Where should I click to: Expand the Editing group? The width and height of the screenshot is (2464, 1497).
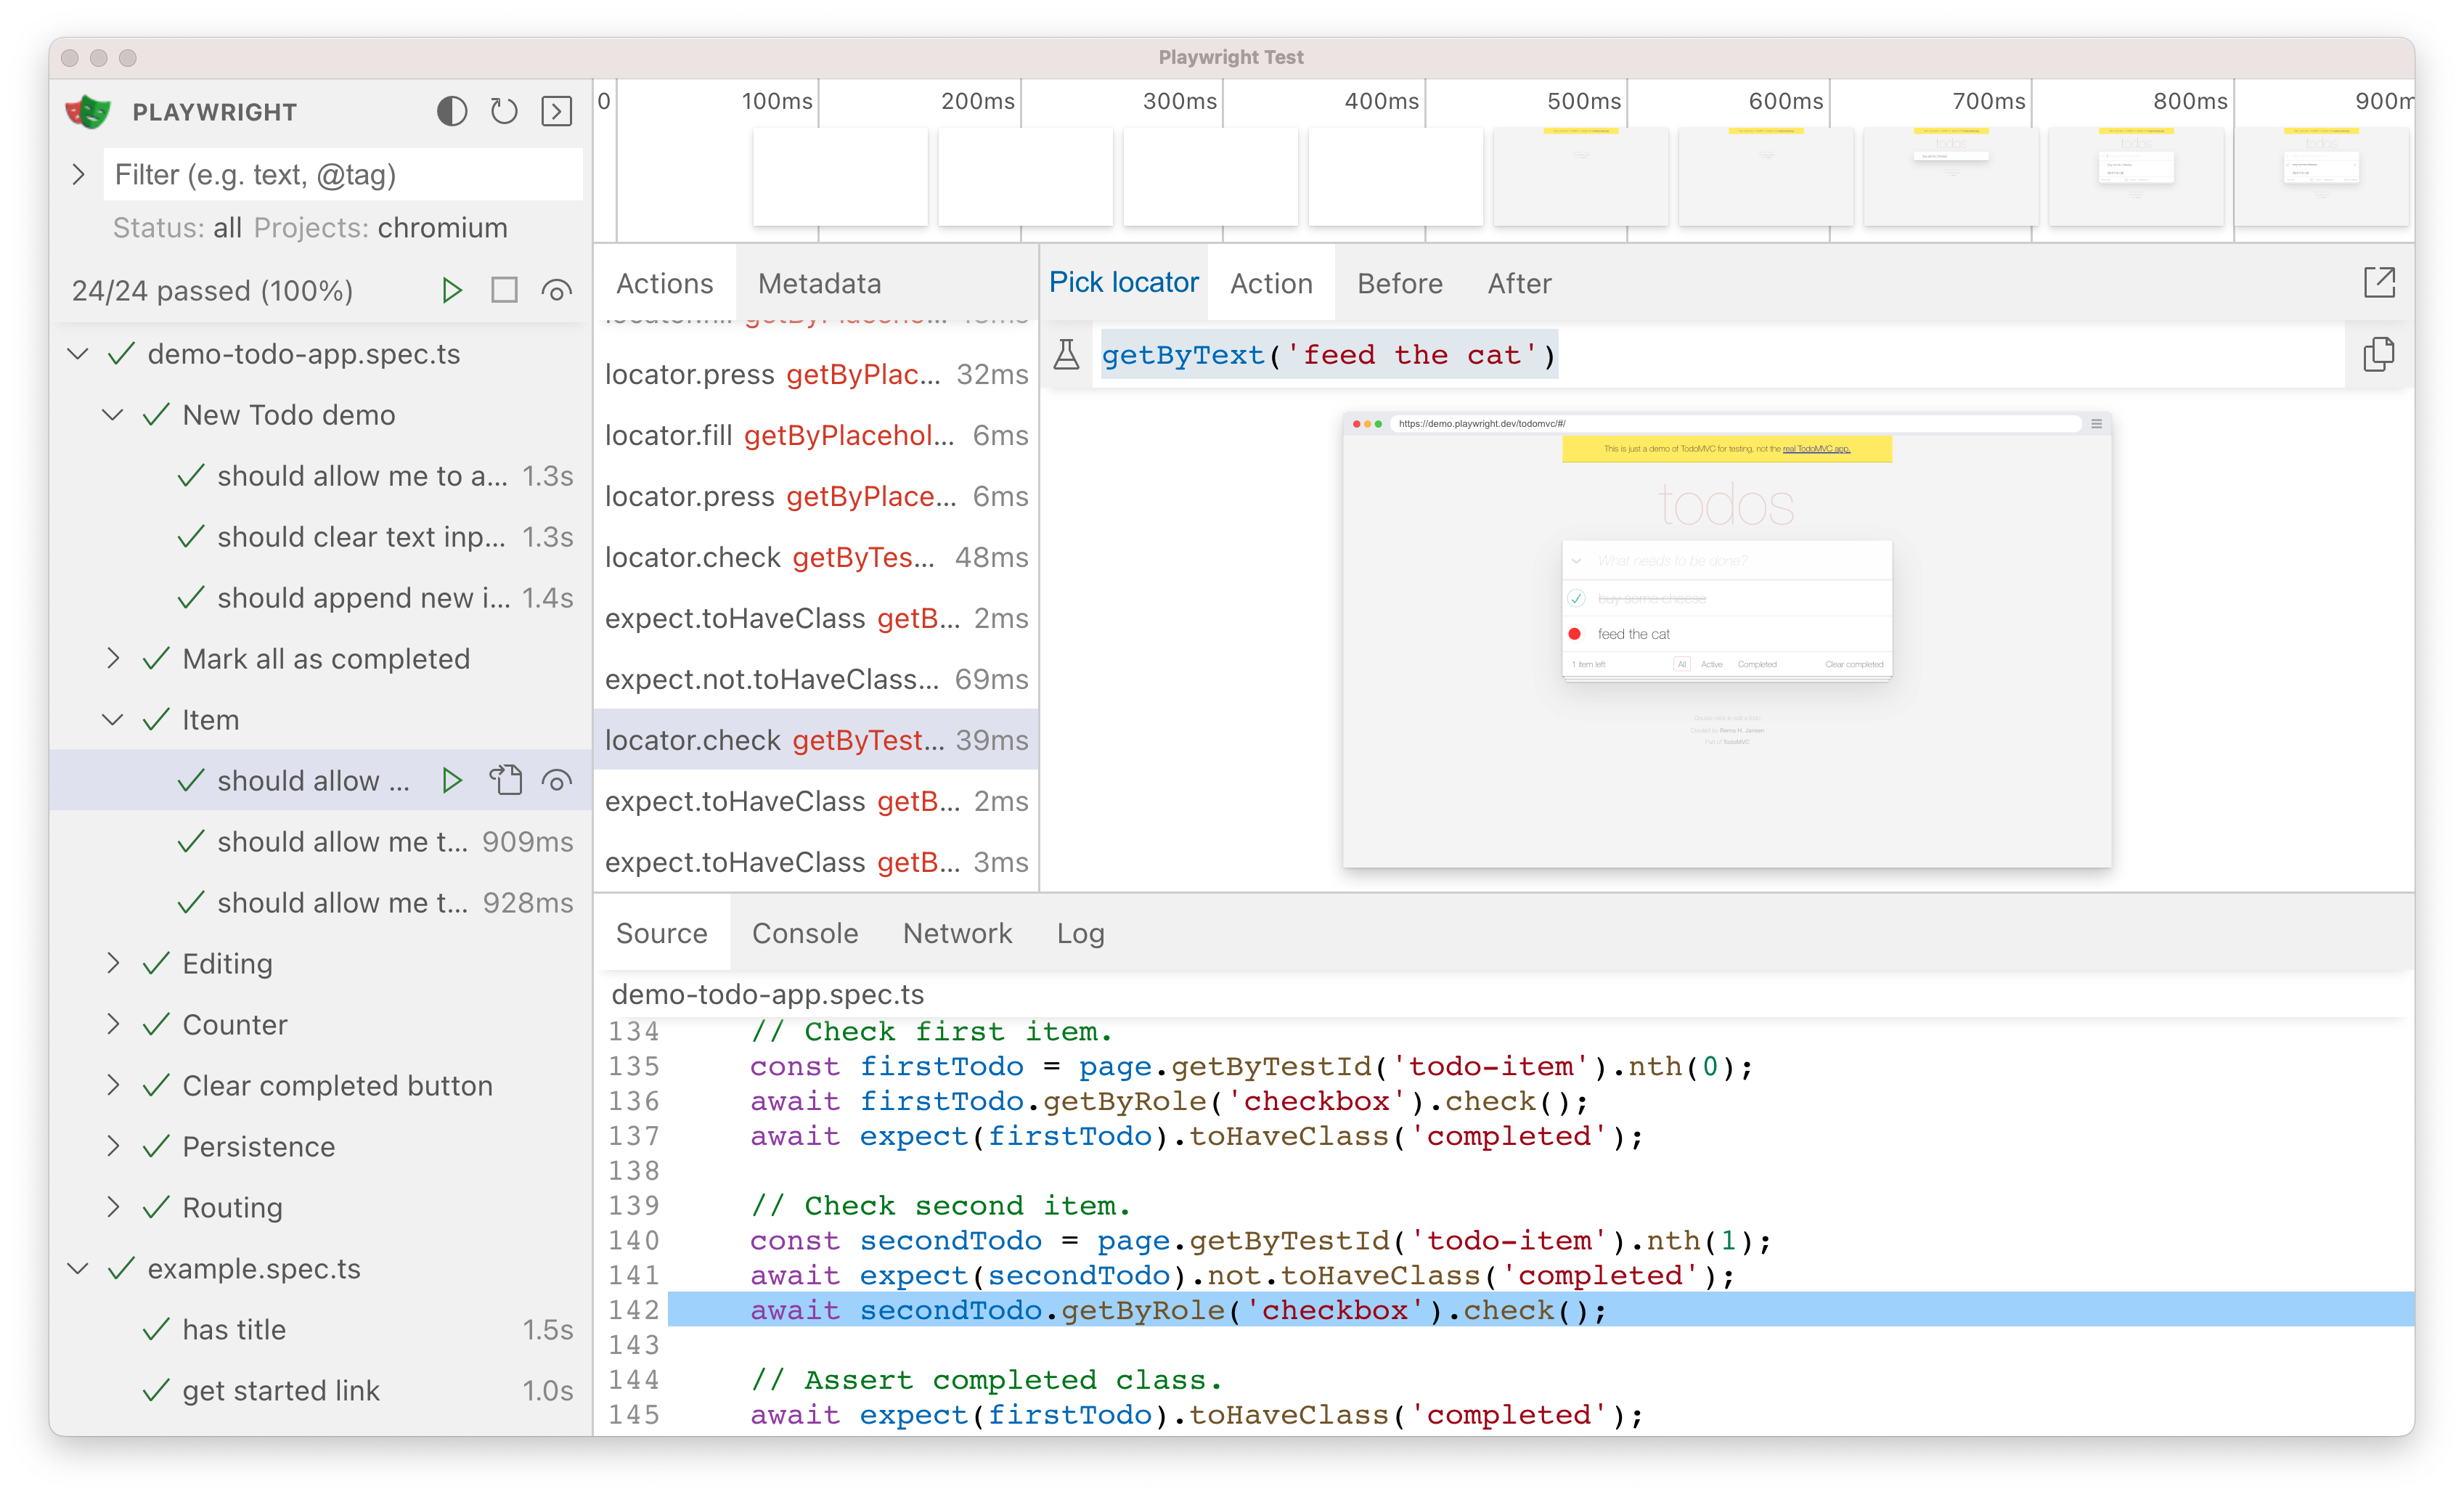[113, 963]
